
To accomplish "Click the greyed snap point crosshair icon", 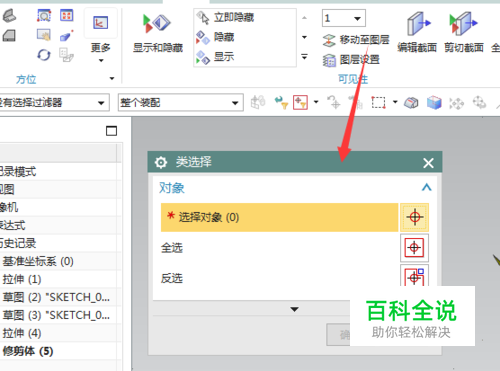I will click(x=334, y=103).
